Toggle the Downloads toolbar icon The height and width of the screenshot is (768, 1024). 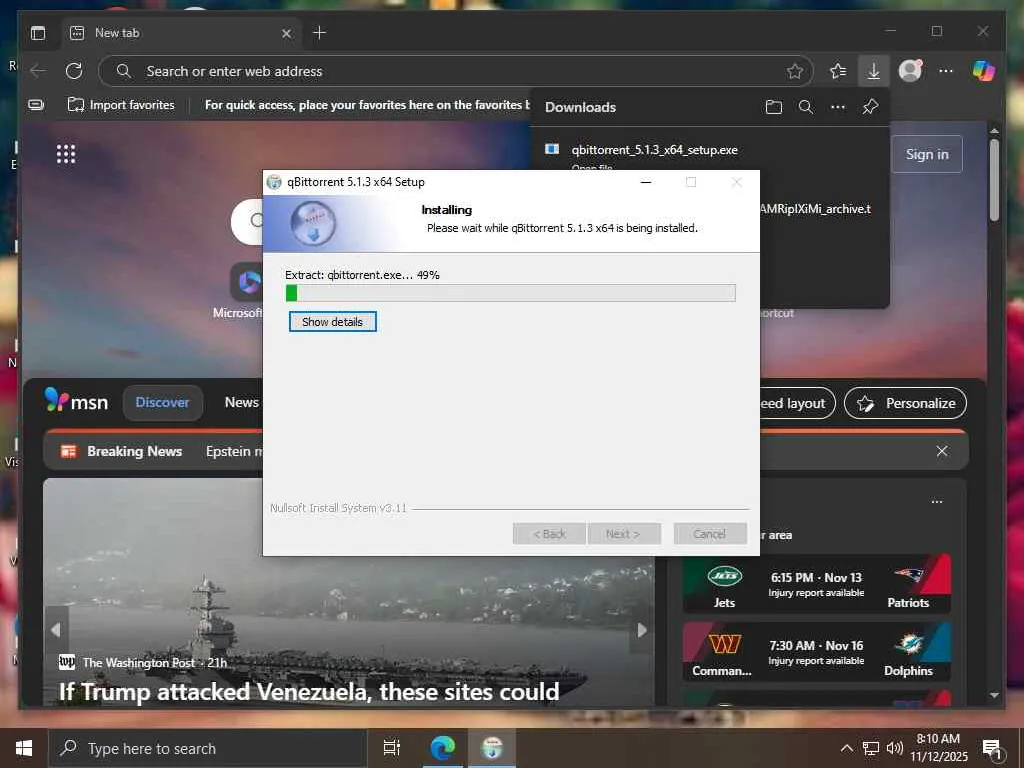click(x=873, y=71)
